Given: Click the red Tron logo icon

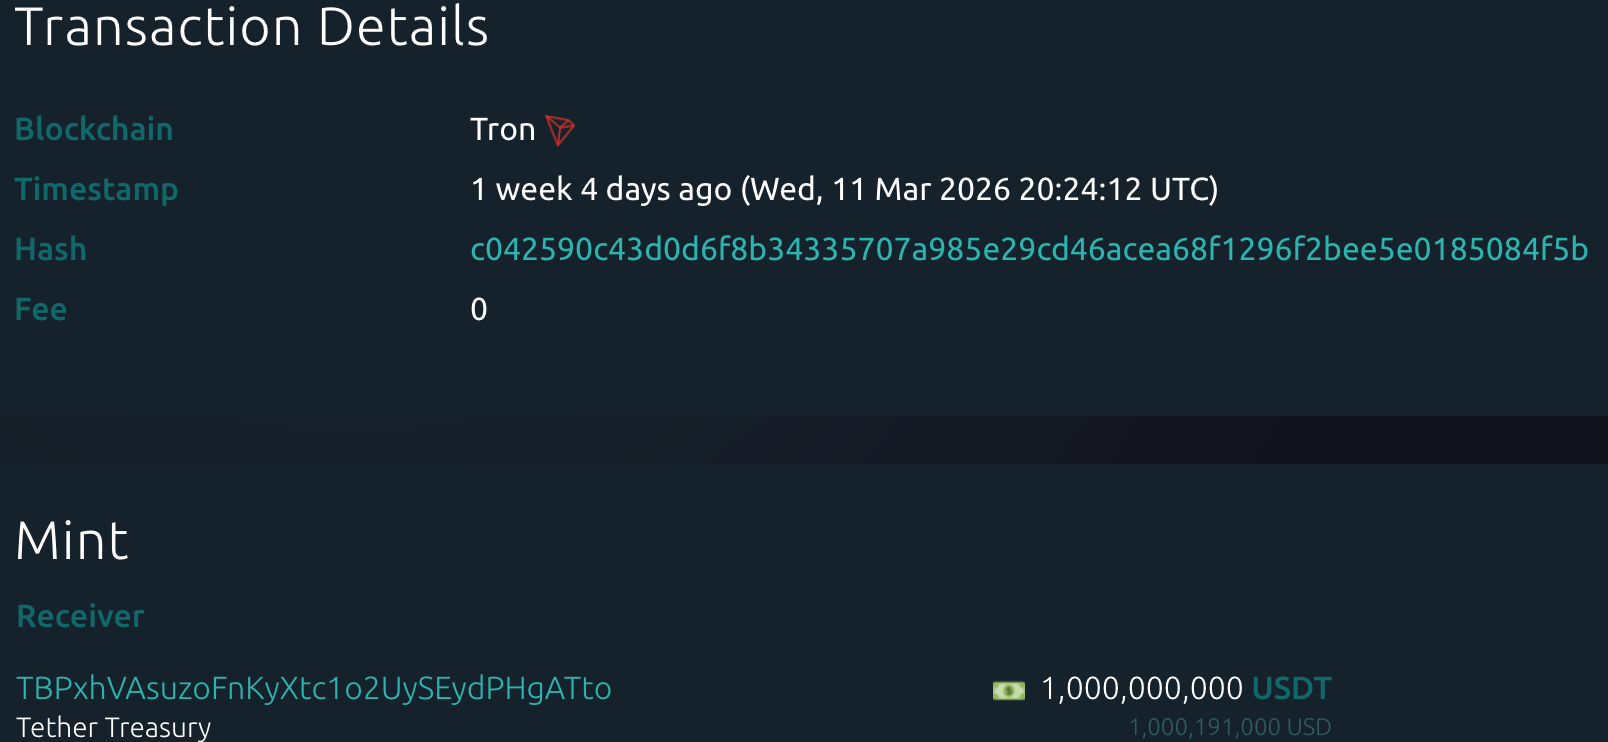Looking at the screenshot, I should (x=560, y=130).
